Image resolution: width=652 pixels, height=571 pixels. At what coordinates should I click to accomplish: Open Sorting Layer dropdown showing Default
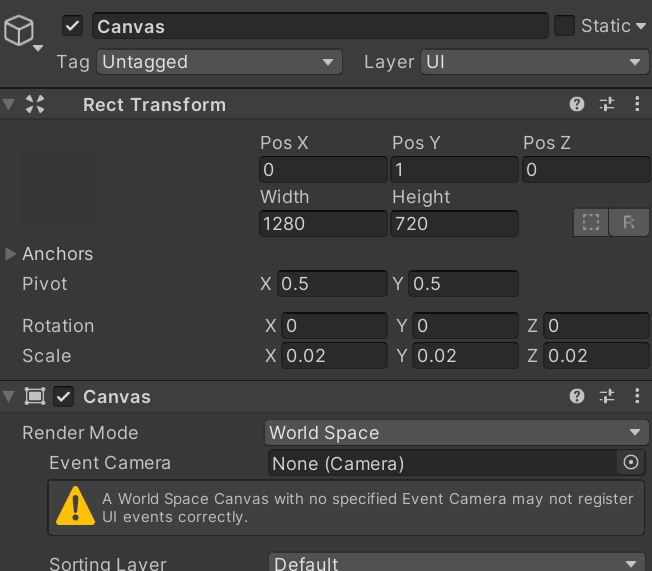click(x=457, y=563)
